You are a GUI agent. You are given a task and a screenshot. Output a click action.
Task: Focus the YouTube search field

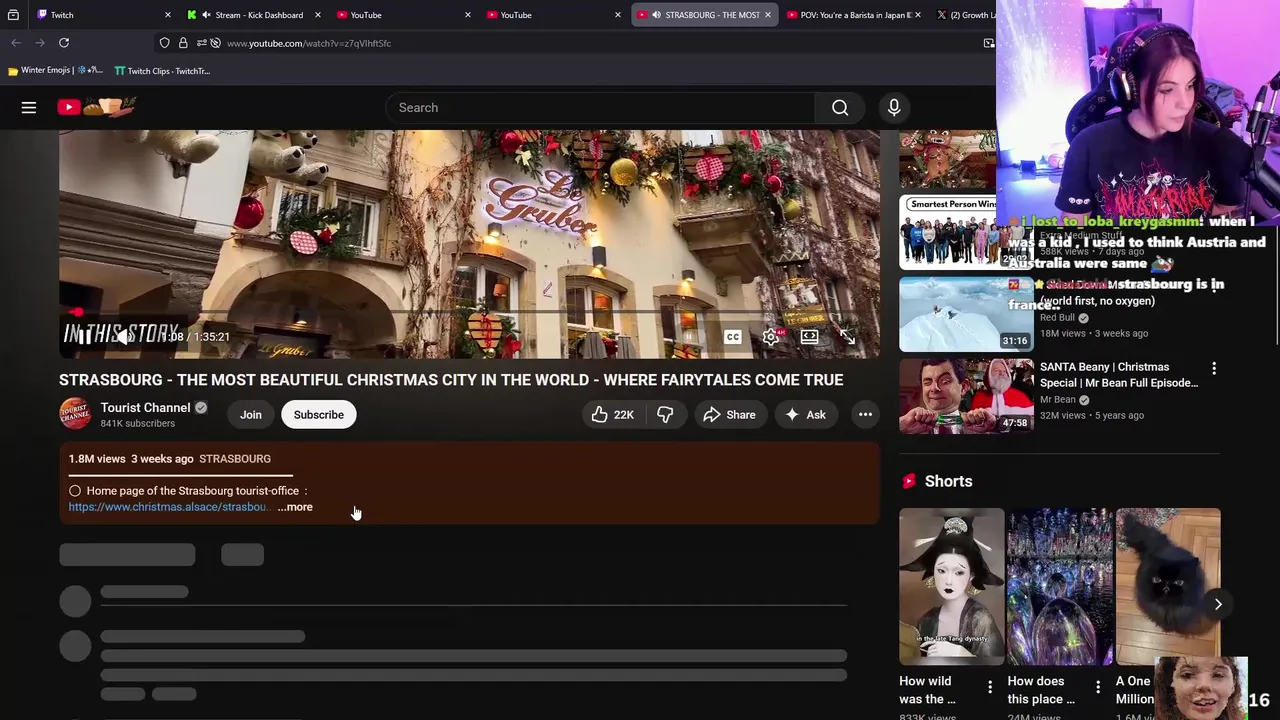click(600, 108)
